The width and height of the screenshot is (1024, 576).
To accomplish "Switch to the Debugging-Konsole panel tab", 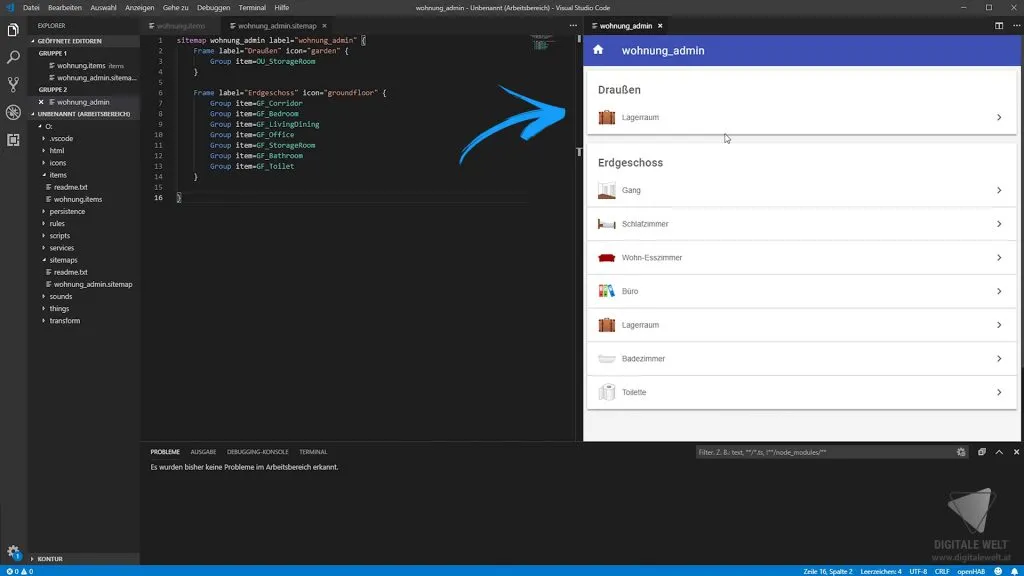I will [257, 452].
